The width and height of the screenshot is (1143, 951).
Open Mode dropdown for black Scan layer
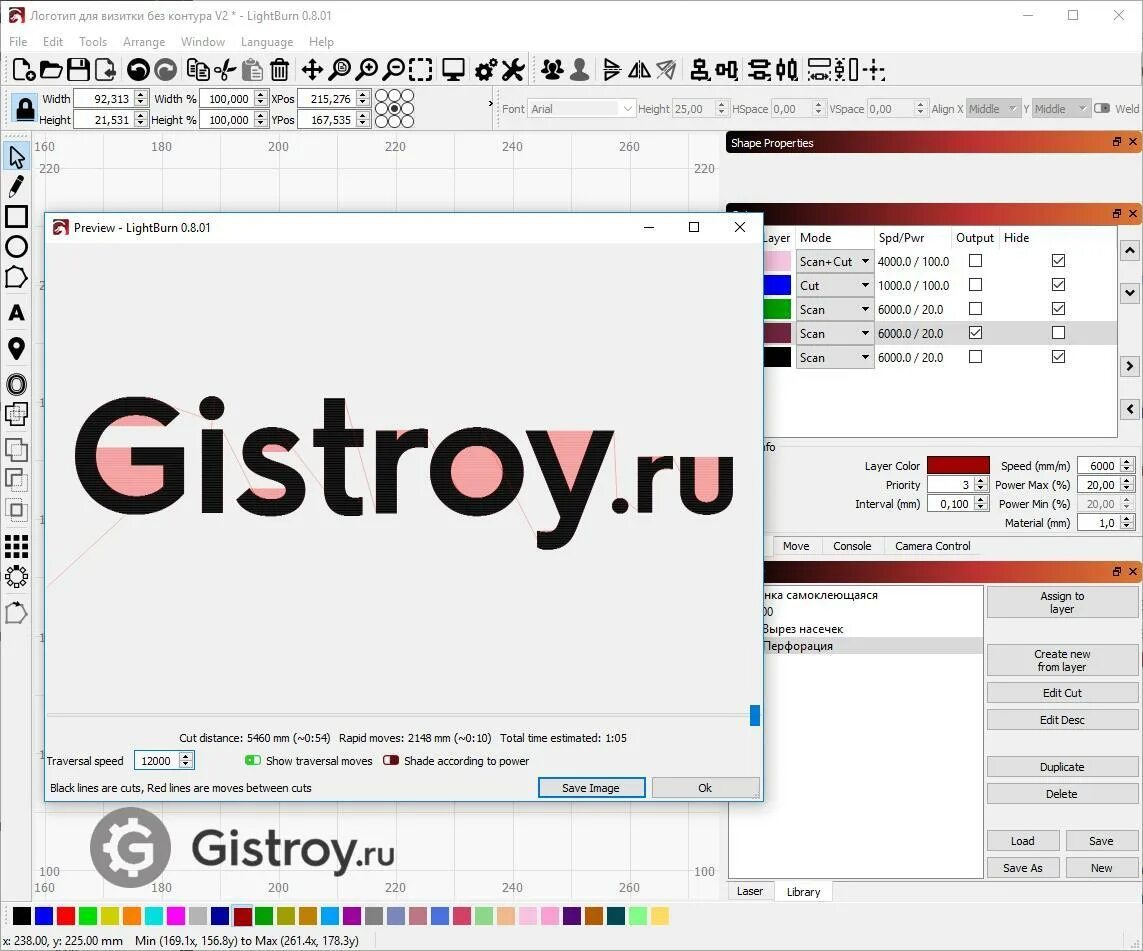[835, 357]
